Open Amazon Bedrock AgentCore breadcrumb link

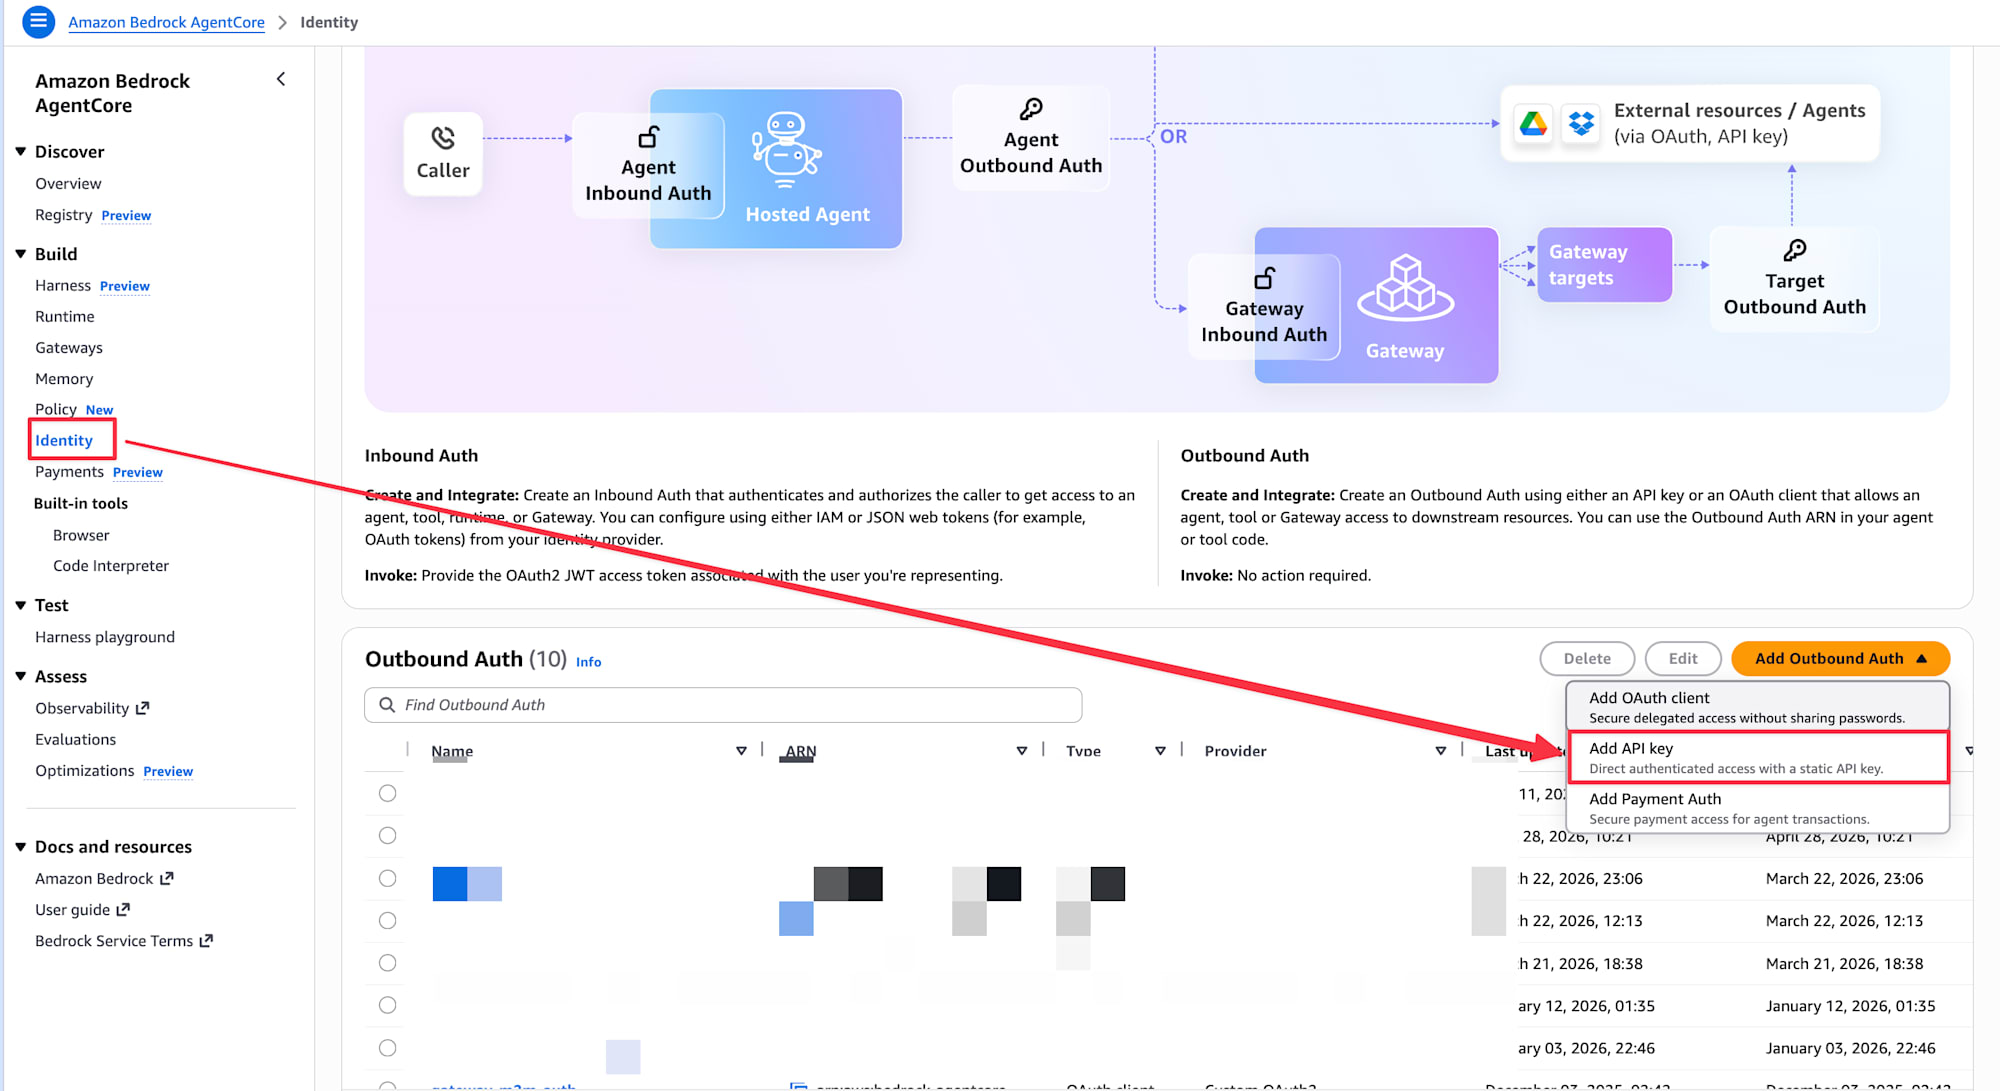point(166,22)
